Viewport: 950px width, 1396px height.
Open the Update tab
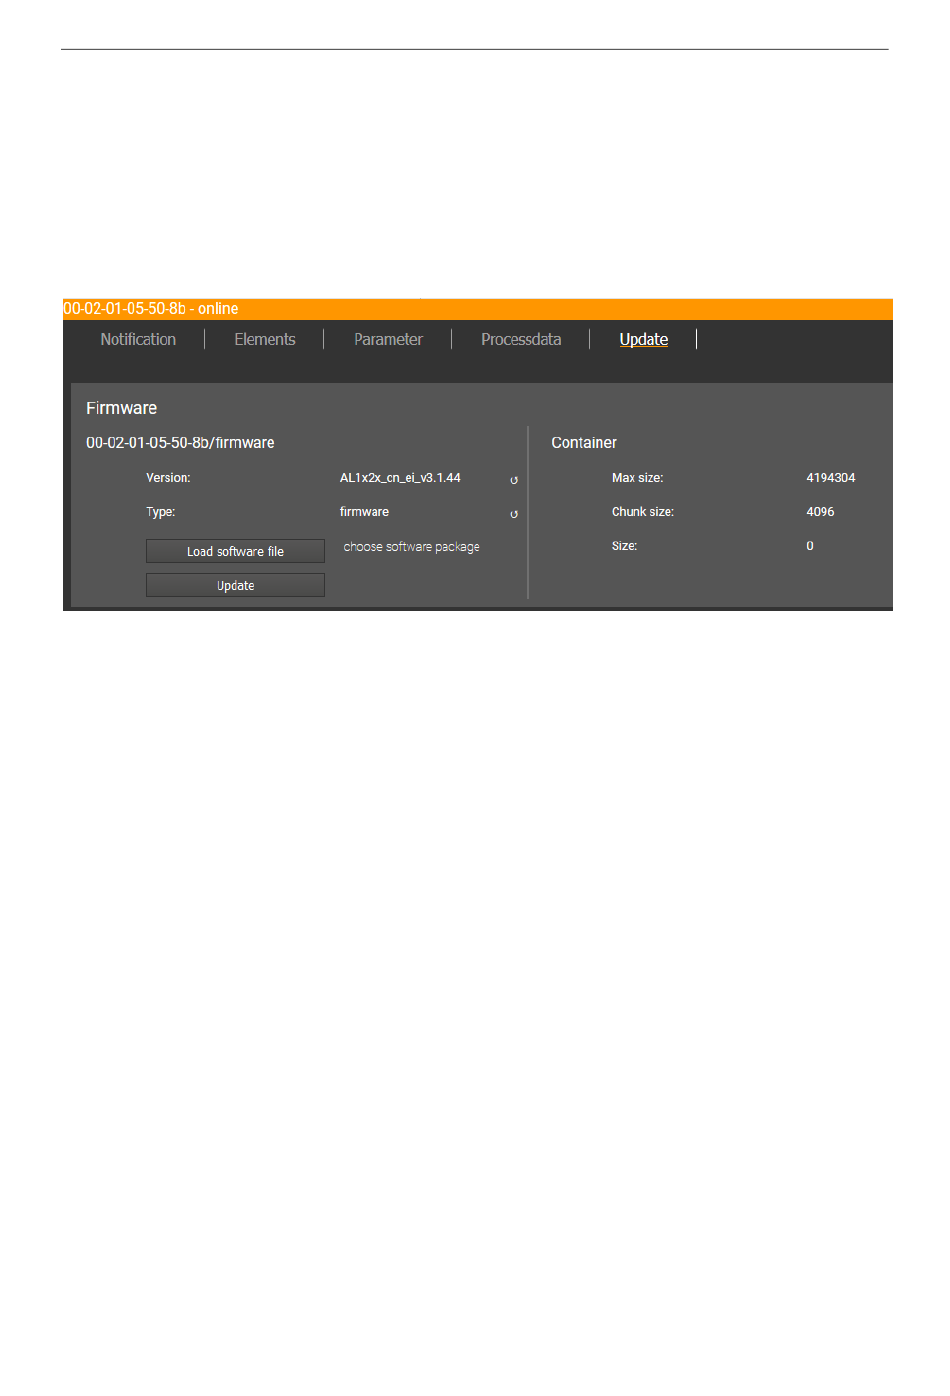point(644,340)
